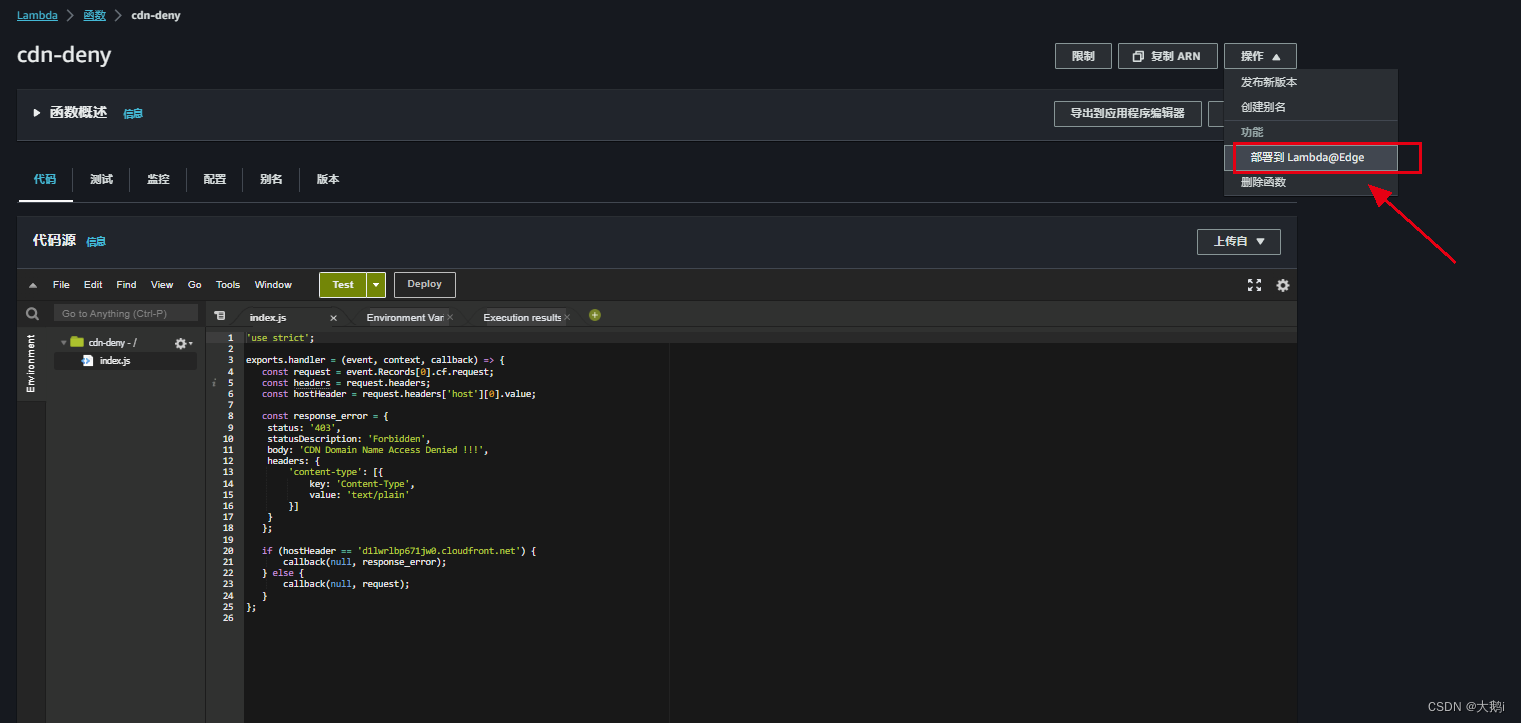Click the 'use strict' code line

coord(280,338)
